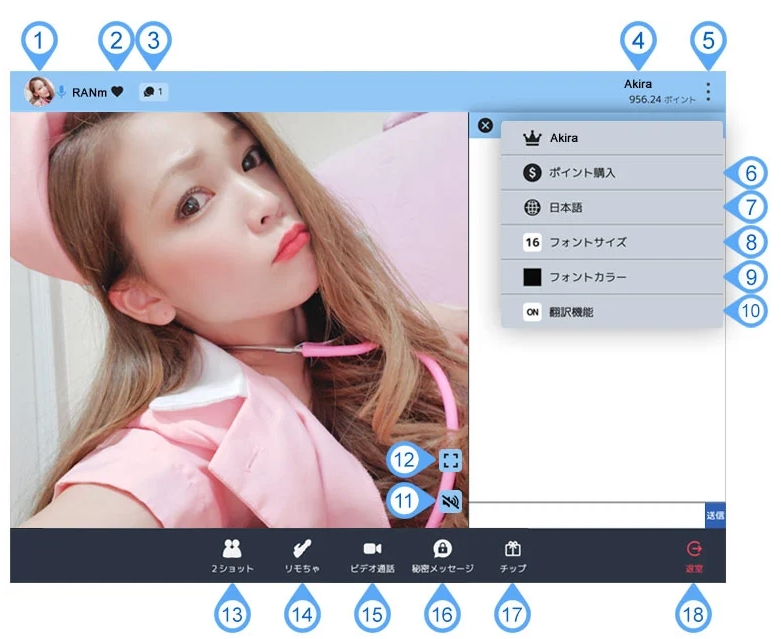Click the black フォントカラー swatch
The height and width of the screenshot is (639, 781).
pyautogui.click(x=532, y=277)
